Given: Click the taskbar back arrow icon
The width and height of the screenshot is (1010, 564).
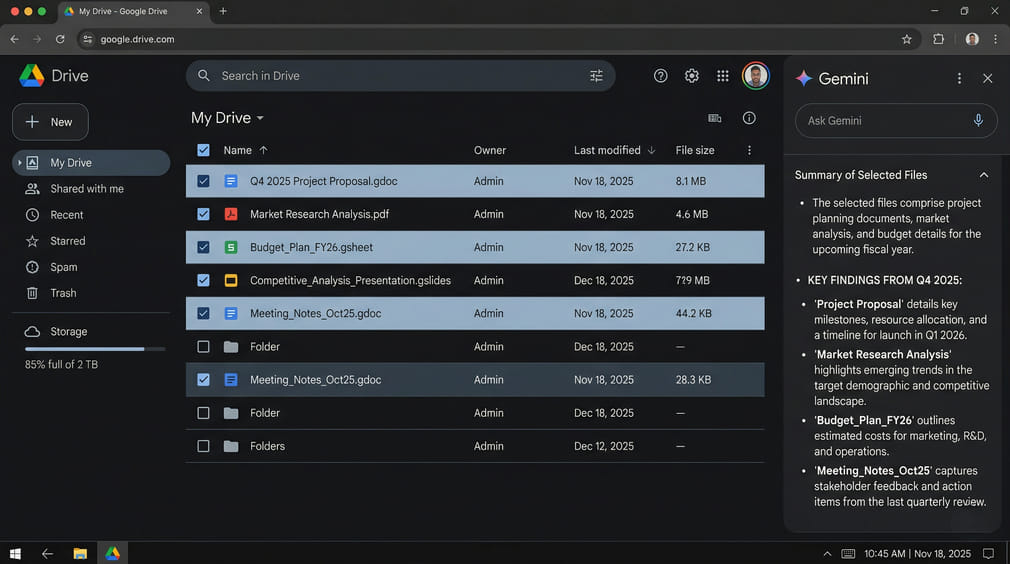Looking at the screenshot, I should coord(48,554).
